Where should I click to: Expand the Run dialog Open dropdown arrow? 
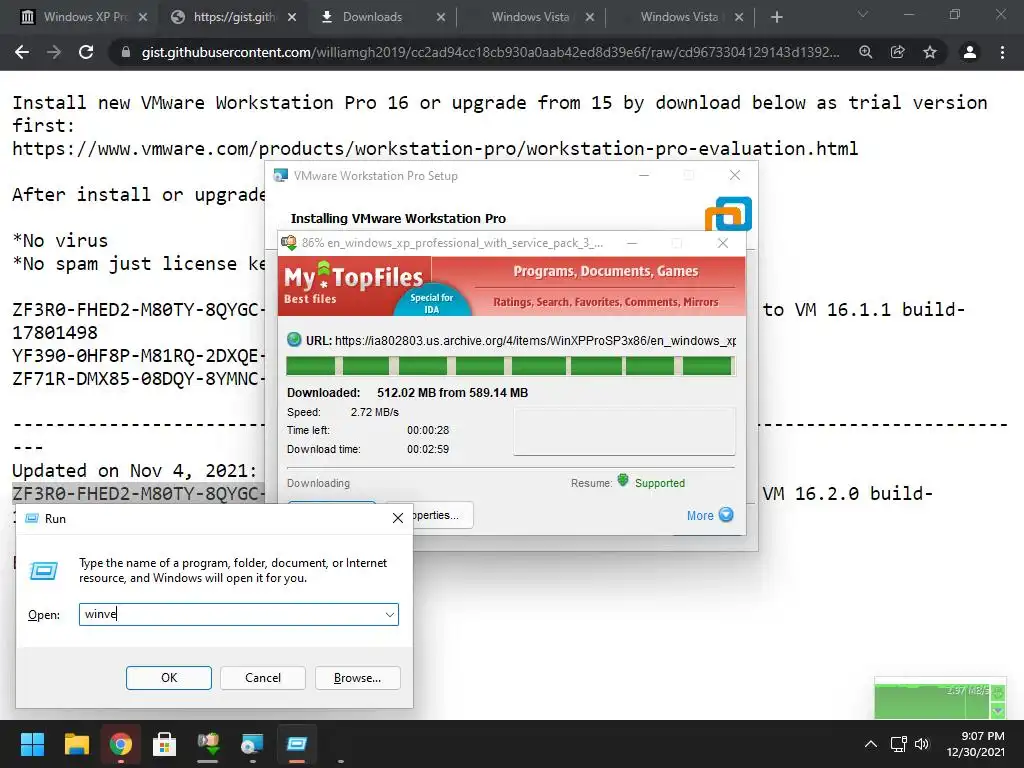(x=390, y=615)
